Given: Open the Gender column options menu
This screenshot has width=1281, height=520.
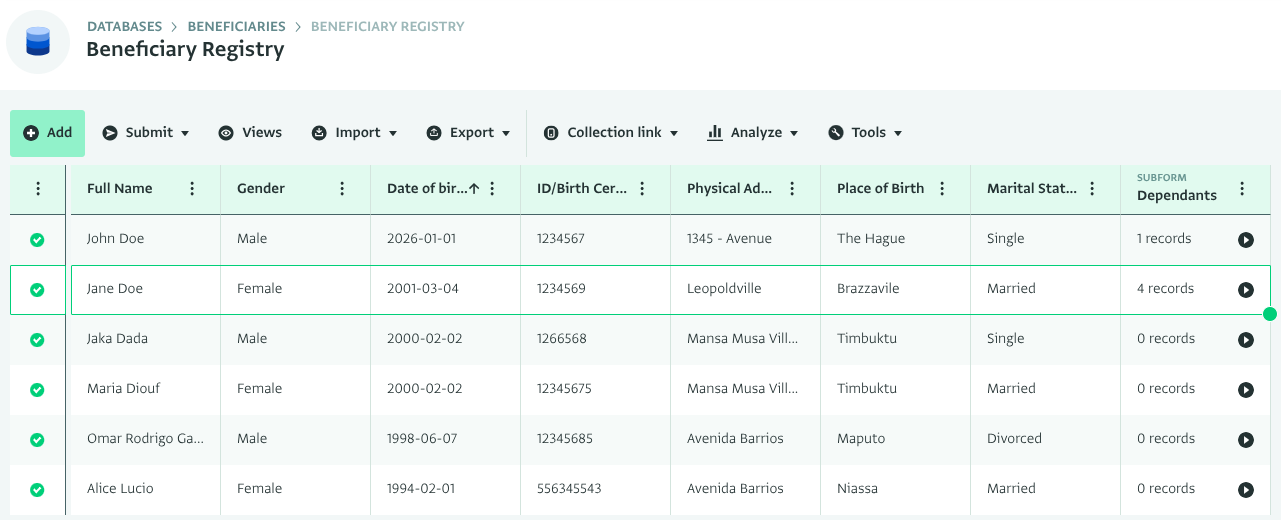Looking at the screenshot, I should [342, 188].
